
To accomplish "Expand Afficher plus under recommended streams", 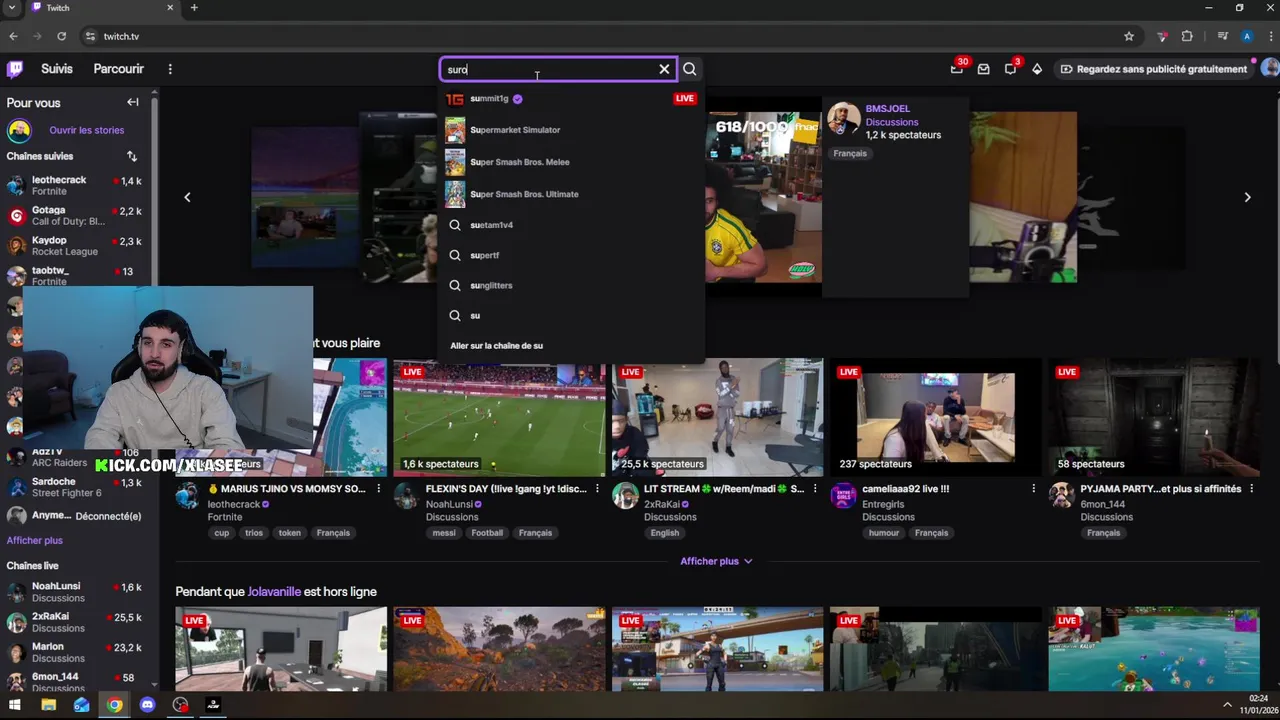I will click(x=716, y=561).
